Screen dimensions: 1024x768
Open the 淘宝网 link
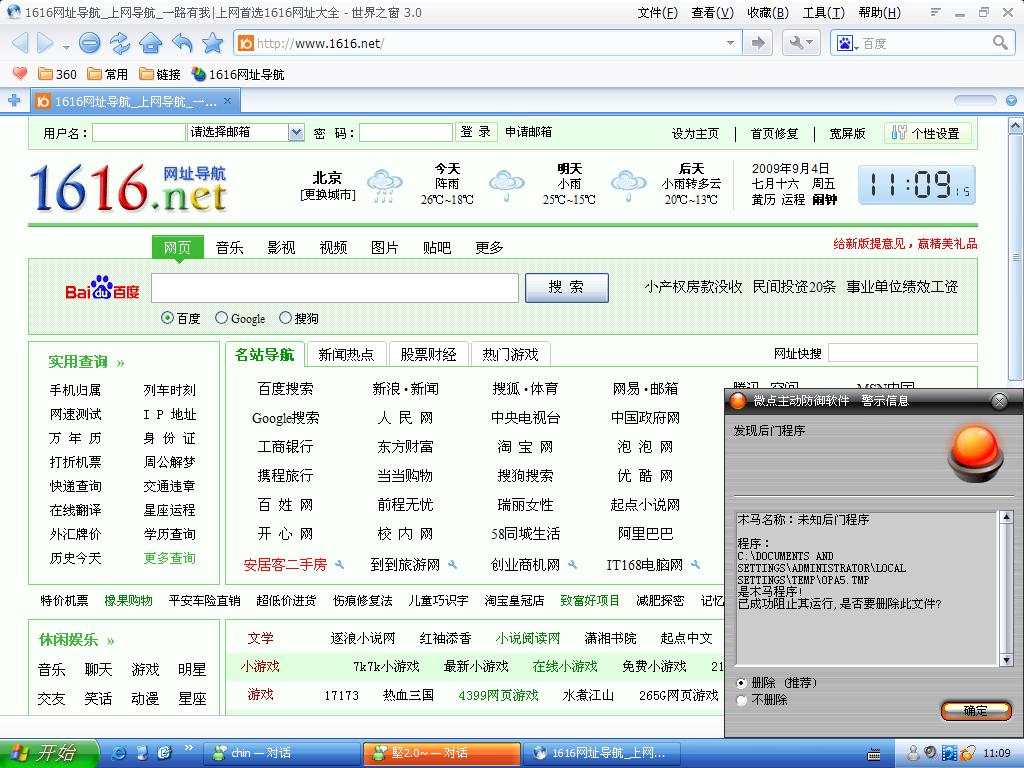click(525, 447)
